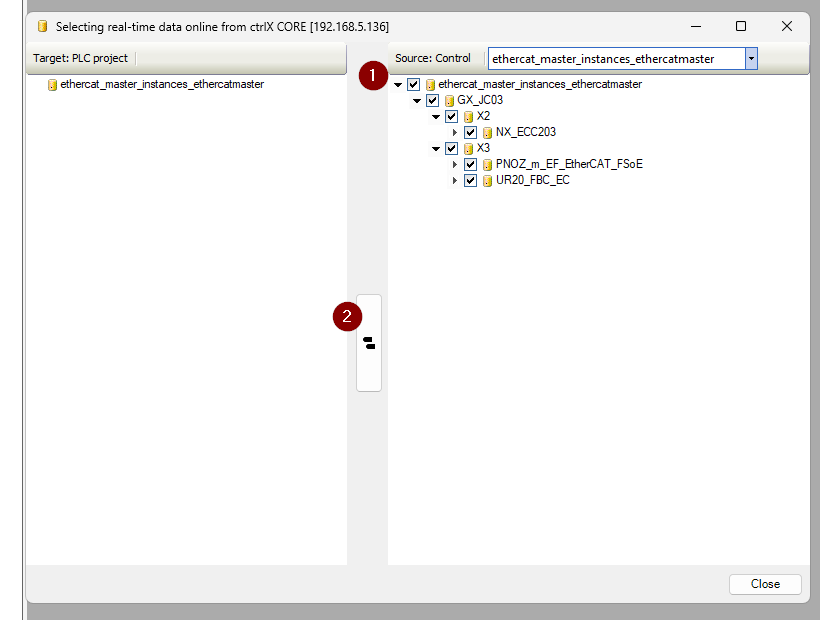820x620 pixels.
Task: Uncheck the X2 checkbox
Action: pos(451,116)
